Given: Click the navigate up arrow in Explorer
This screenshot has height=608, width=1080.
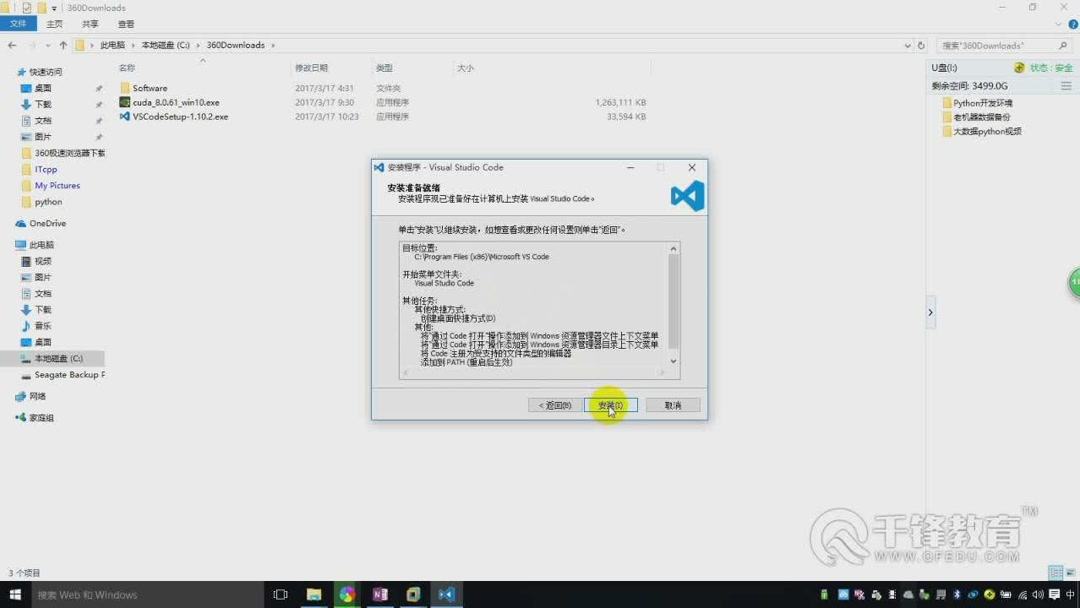Looking at the screenshot, I should (x=63, y=45).
